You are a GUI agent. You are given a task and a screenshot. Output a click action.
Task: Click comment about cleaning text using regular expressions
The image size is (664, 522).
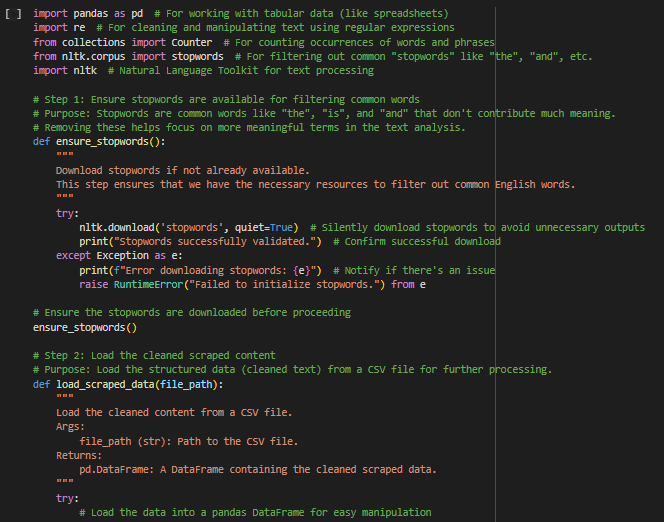tap(275, 28)
